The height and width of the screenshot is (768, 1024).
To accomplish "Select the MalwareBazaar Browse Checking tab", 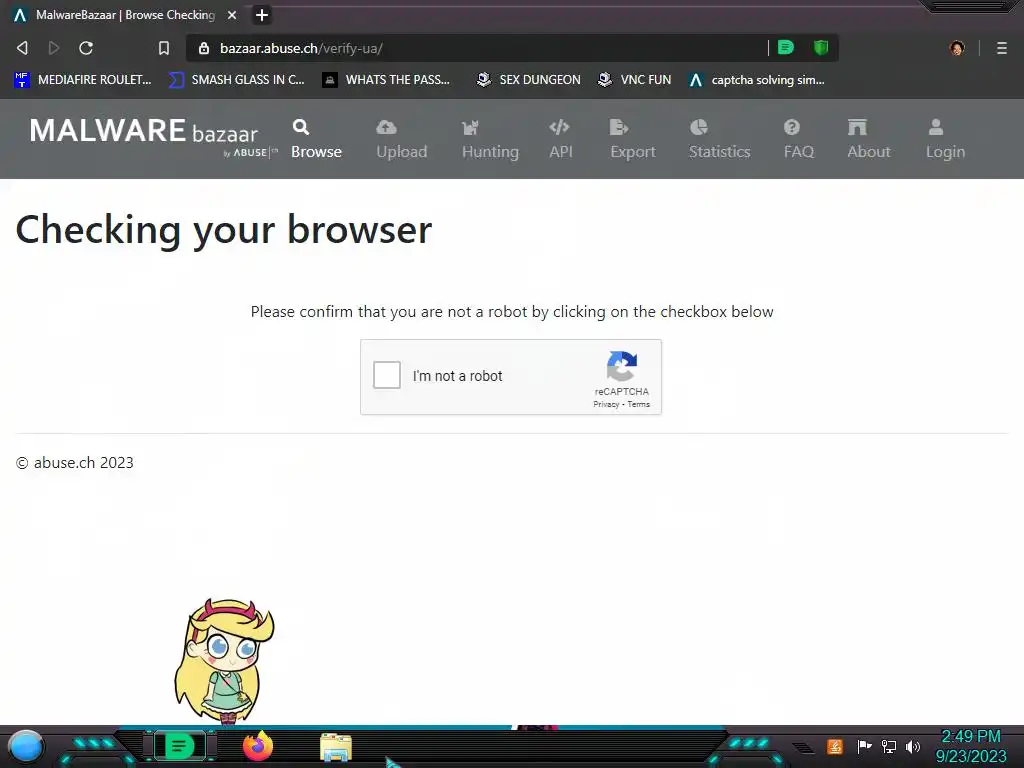I will click(124, 15).
